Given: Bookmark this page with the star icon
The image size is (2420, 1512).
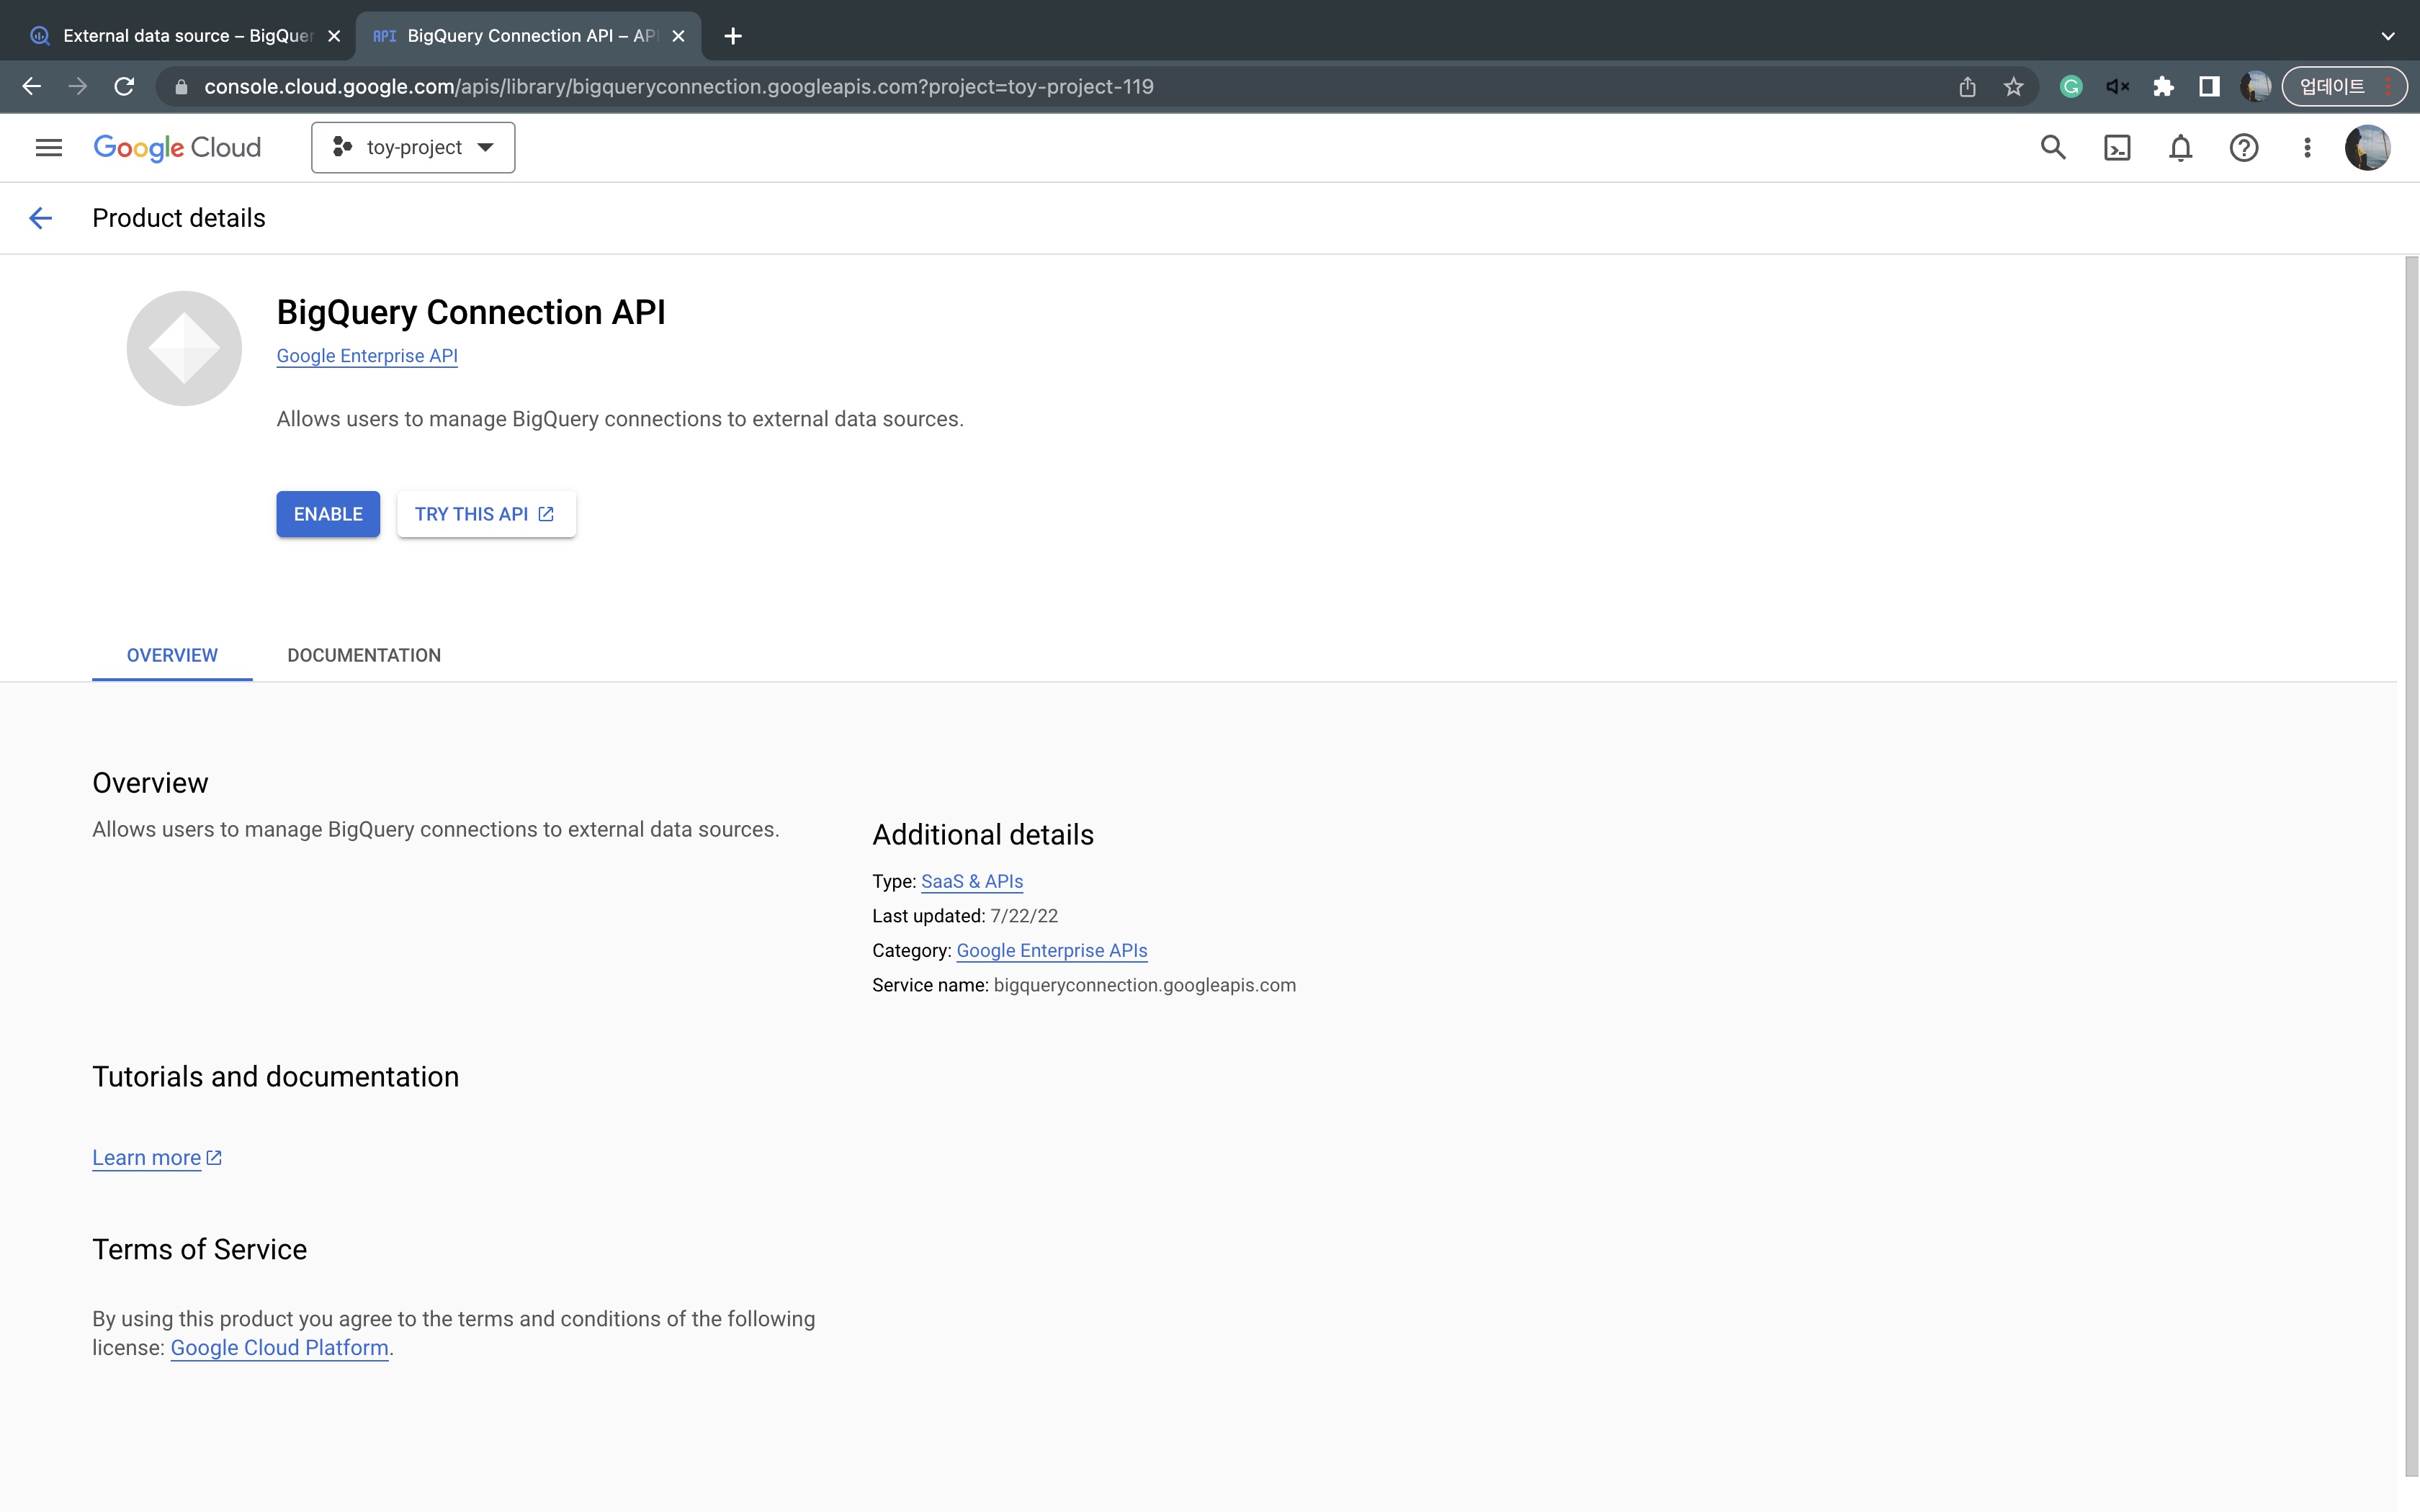Looking at the screenshot, I should [2013, 87].
